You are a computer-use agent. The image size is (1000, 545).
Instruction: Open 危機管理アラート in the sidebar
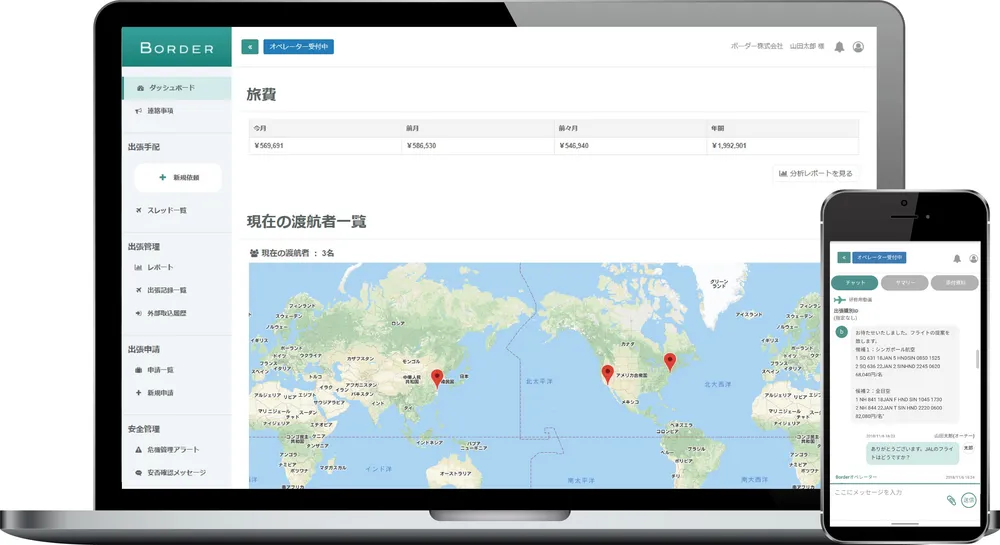[x=179, y=450]
